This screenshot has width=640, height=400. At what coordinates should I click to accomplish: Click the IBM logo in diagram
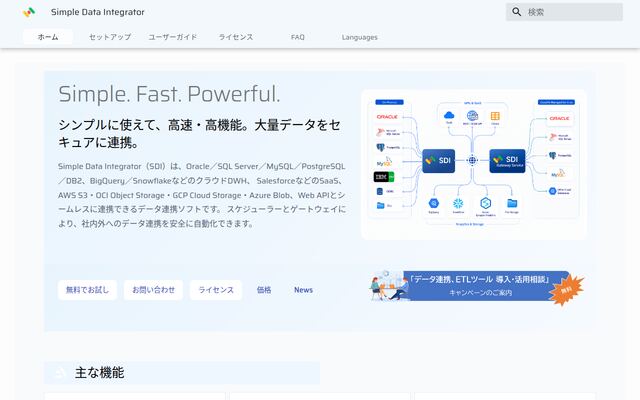coord(384,177)
